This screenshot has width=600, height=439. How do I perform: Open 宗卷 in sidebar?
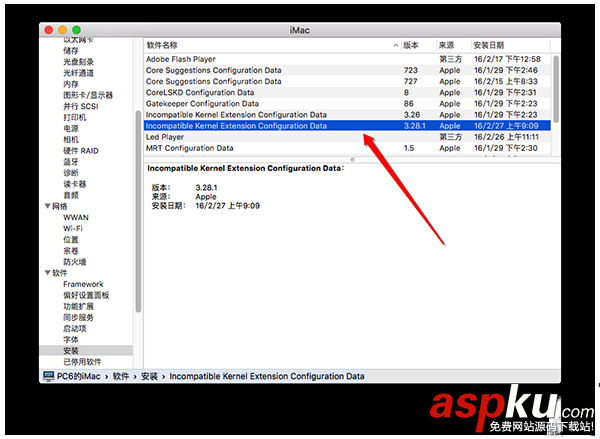point(71,250)
